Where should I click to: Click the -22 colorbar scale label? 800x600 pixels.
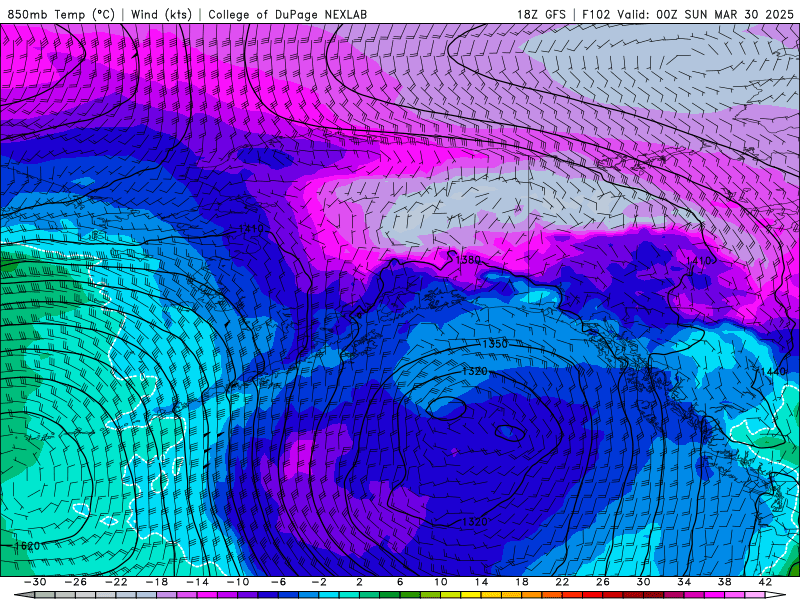(x=116, y=582)
